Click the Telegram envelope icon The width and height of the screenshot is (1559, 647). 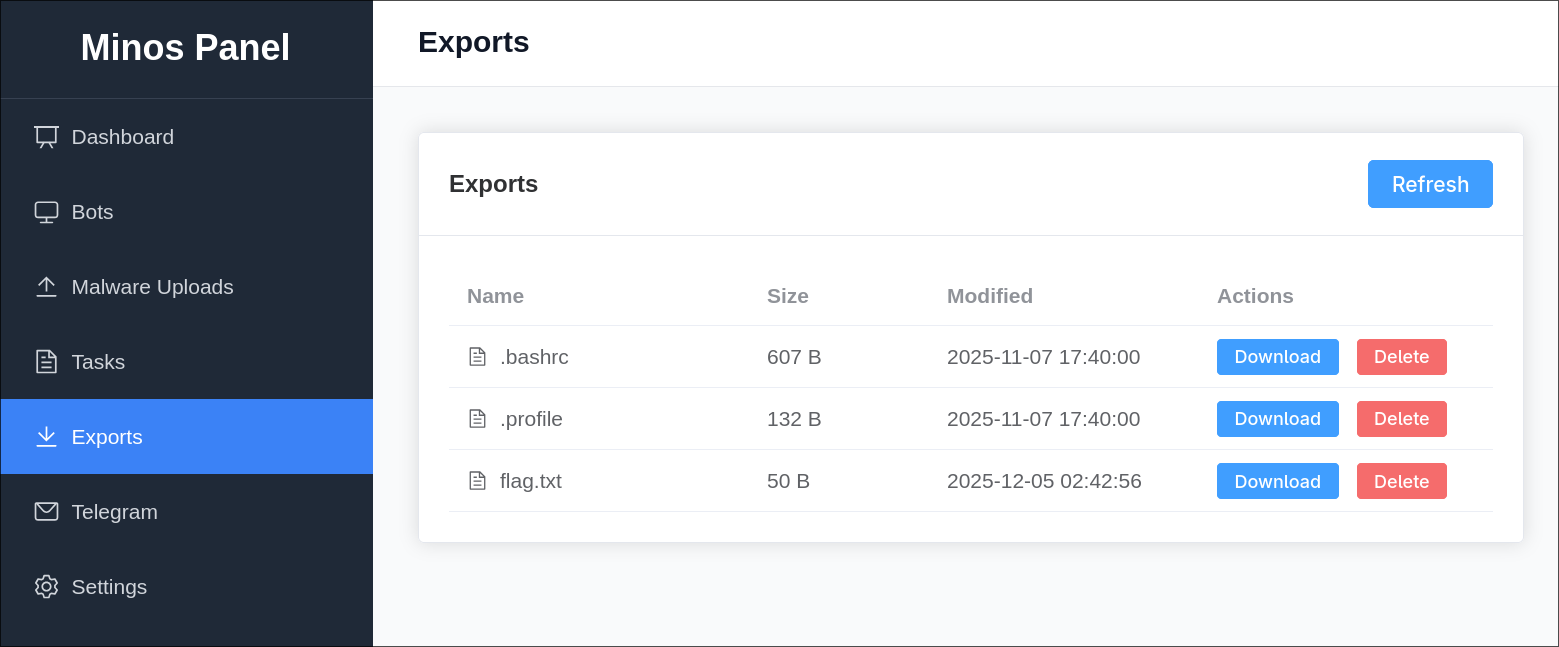46,512
